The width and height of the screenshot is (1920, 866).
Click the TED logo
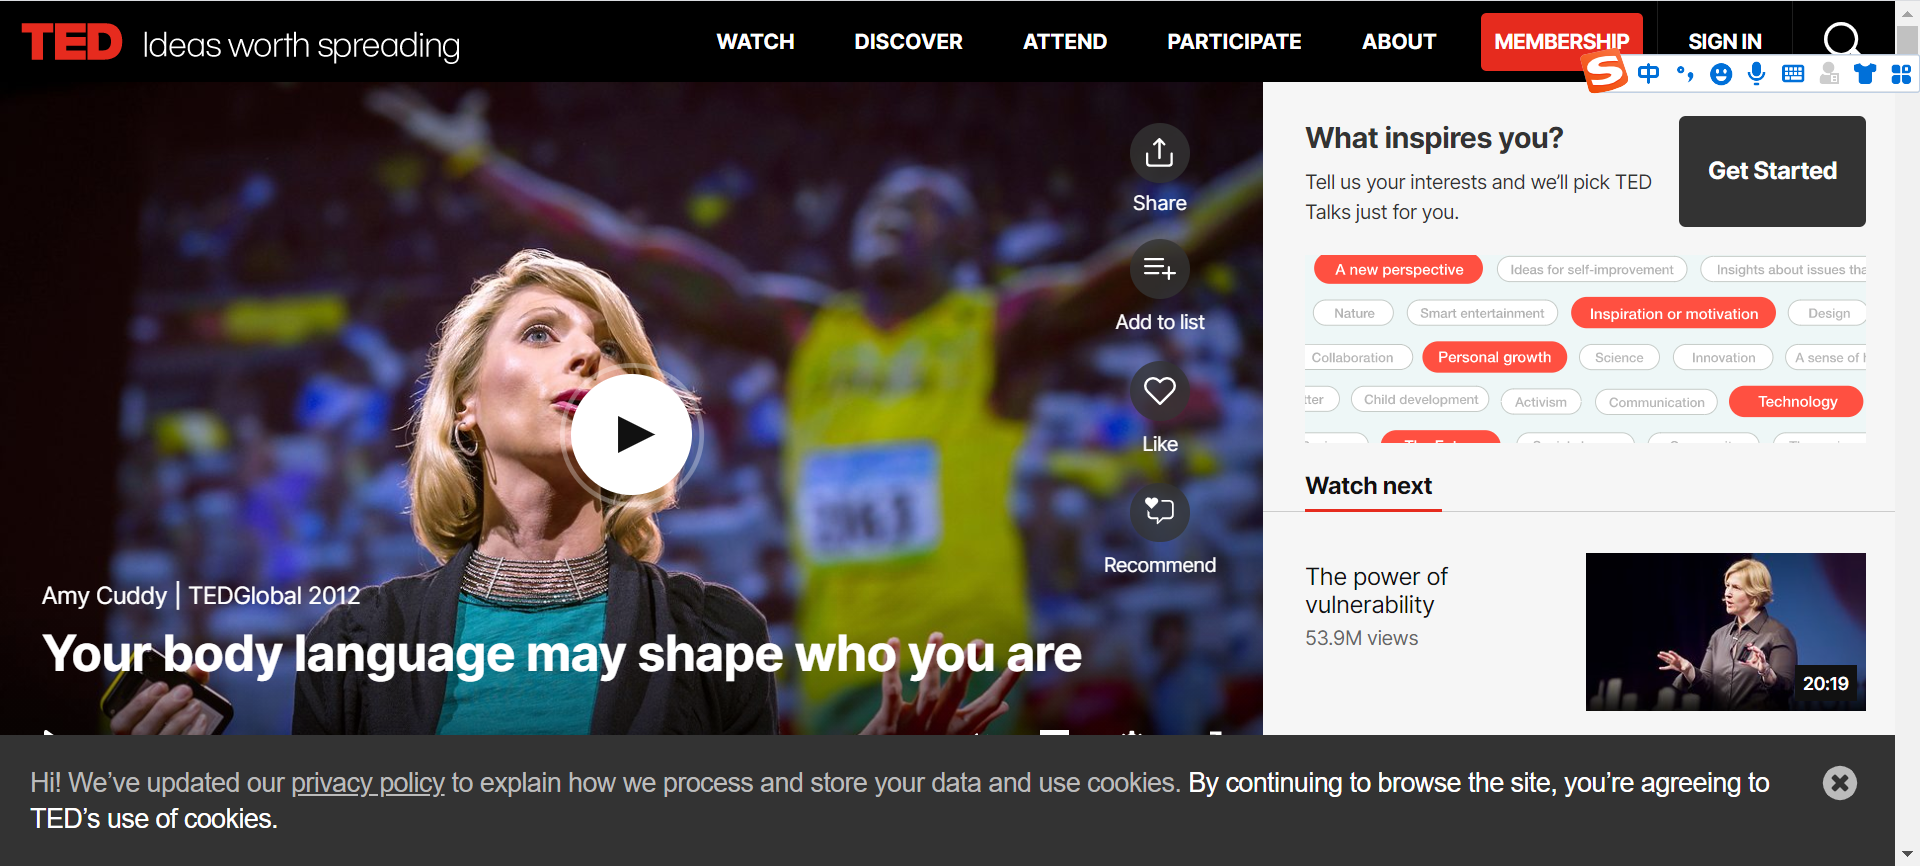coord(72,43)
